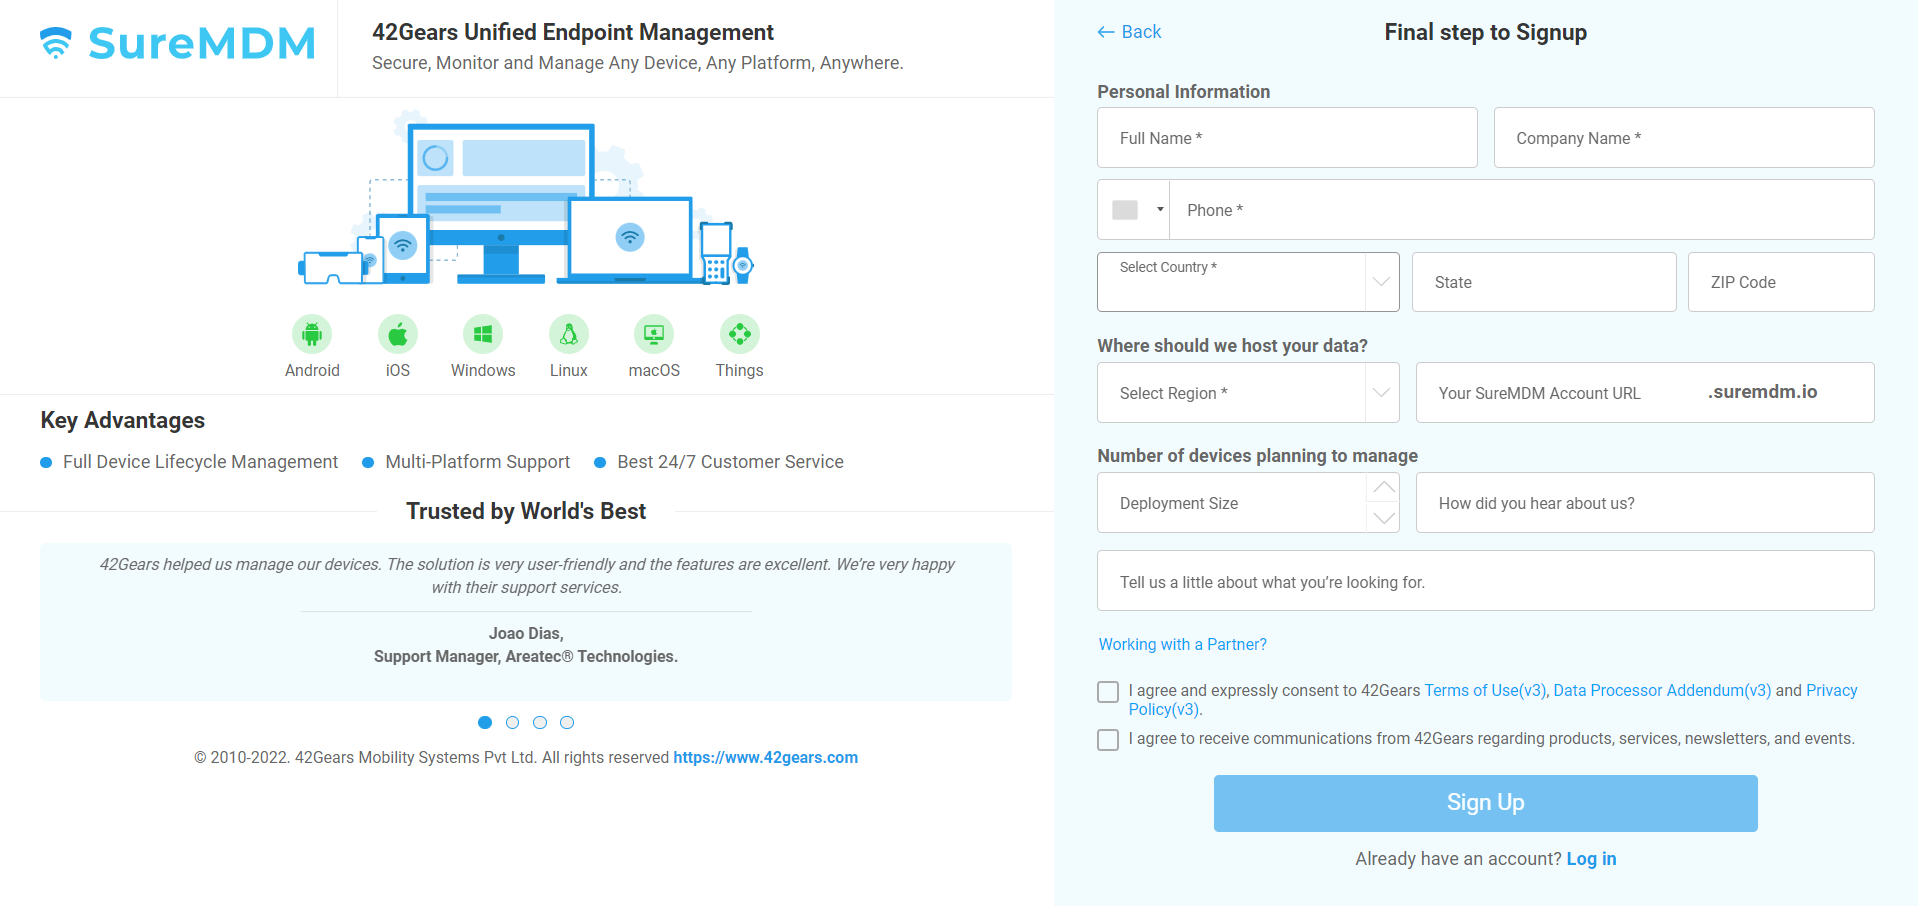Open the Select Region dropdown
Viewport: 1918px width, 906px height.
coord(1246,392)
